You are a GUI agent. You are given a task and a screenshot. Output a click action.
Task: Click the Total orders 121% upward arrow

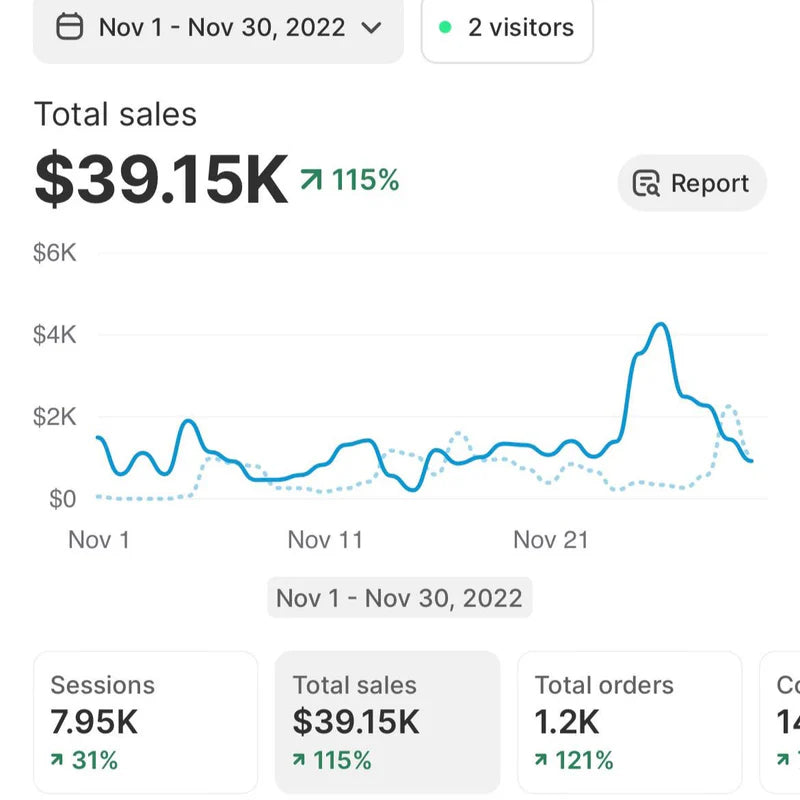pyautogui.click(x=542, y=761)
